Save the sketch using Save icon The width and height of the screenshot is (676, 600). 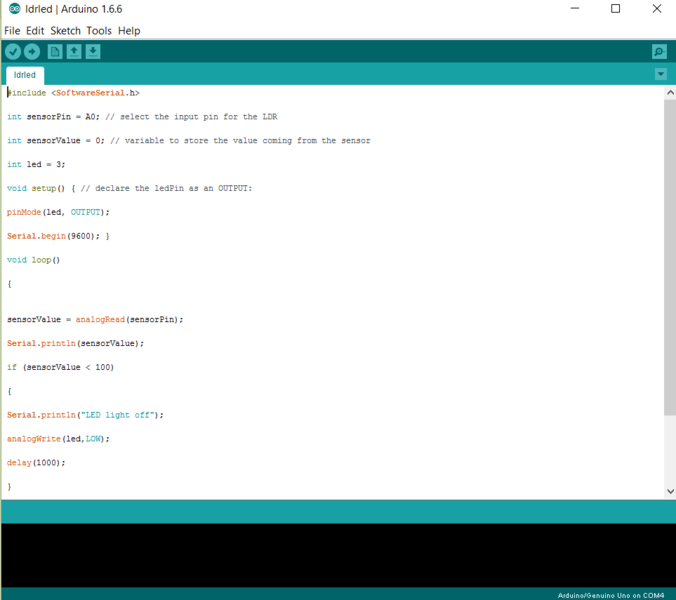[93, 52]
